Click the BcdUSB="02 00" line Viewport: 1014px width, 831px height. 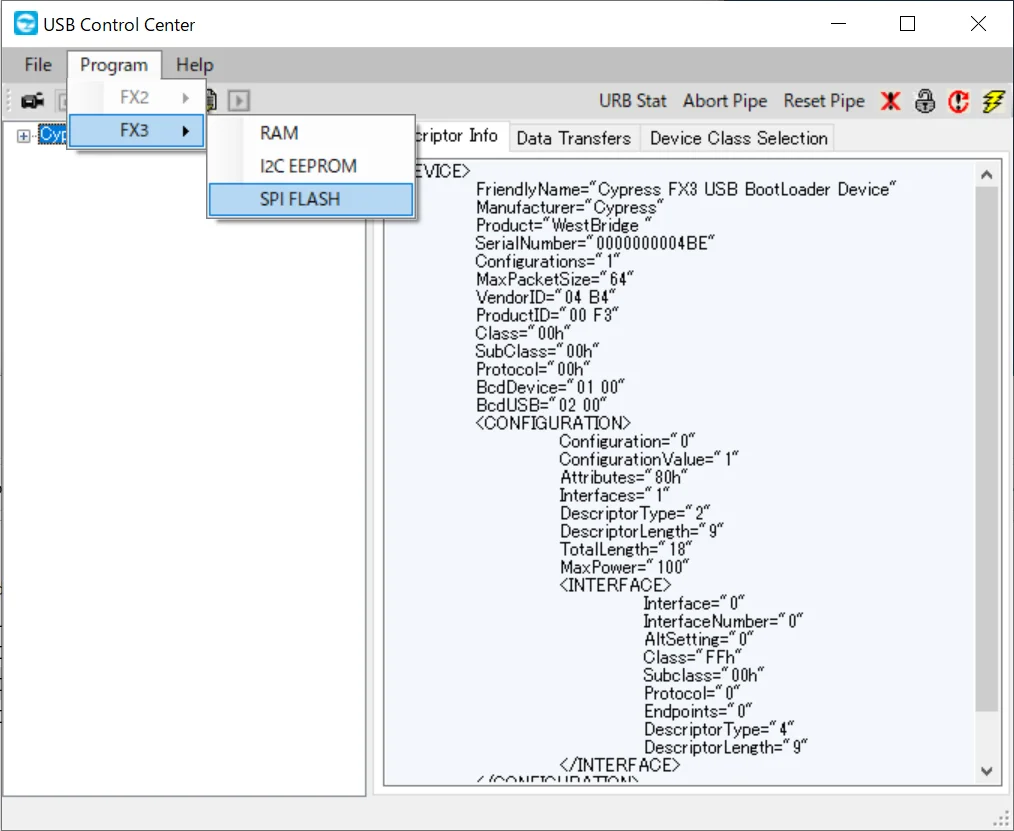(x=541, y=405)
